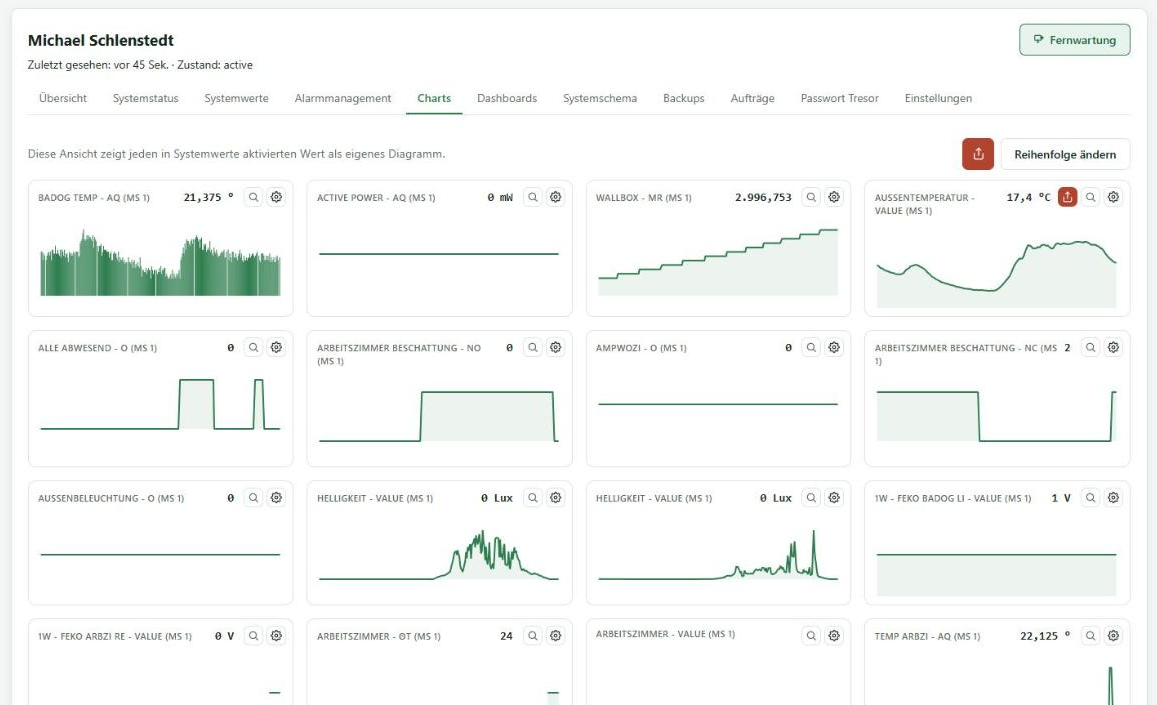
Task: Magnify the WALLBOX - MR chart
Action: click(811, 197)
